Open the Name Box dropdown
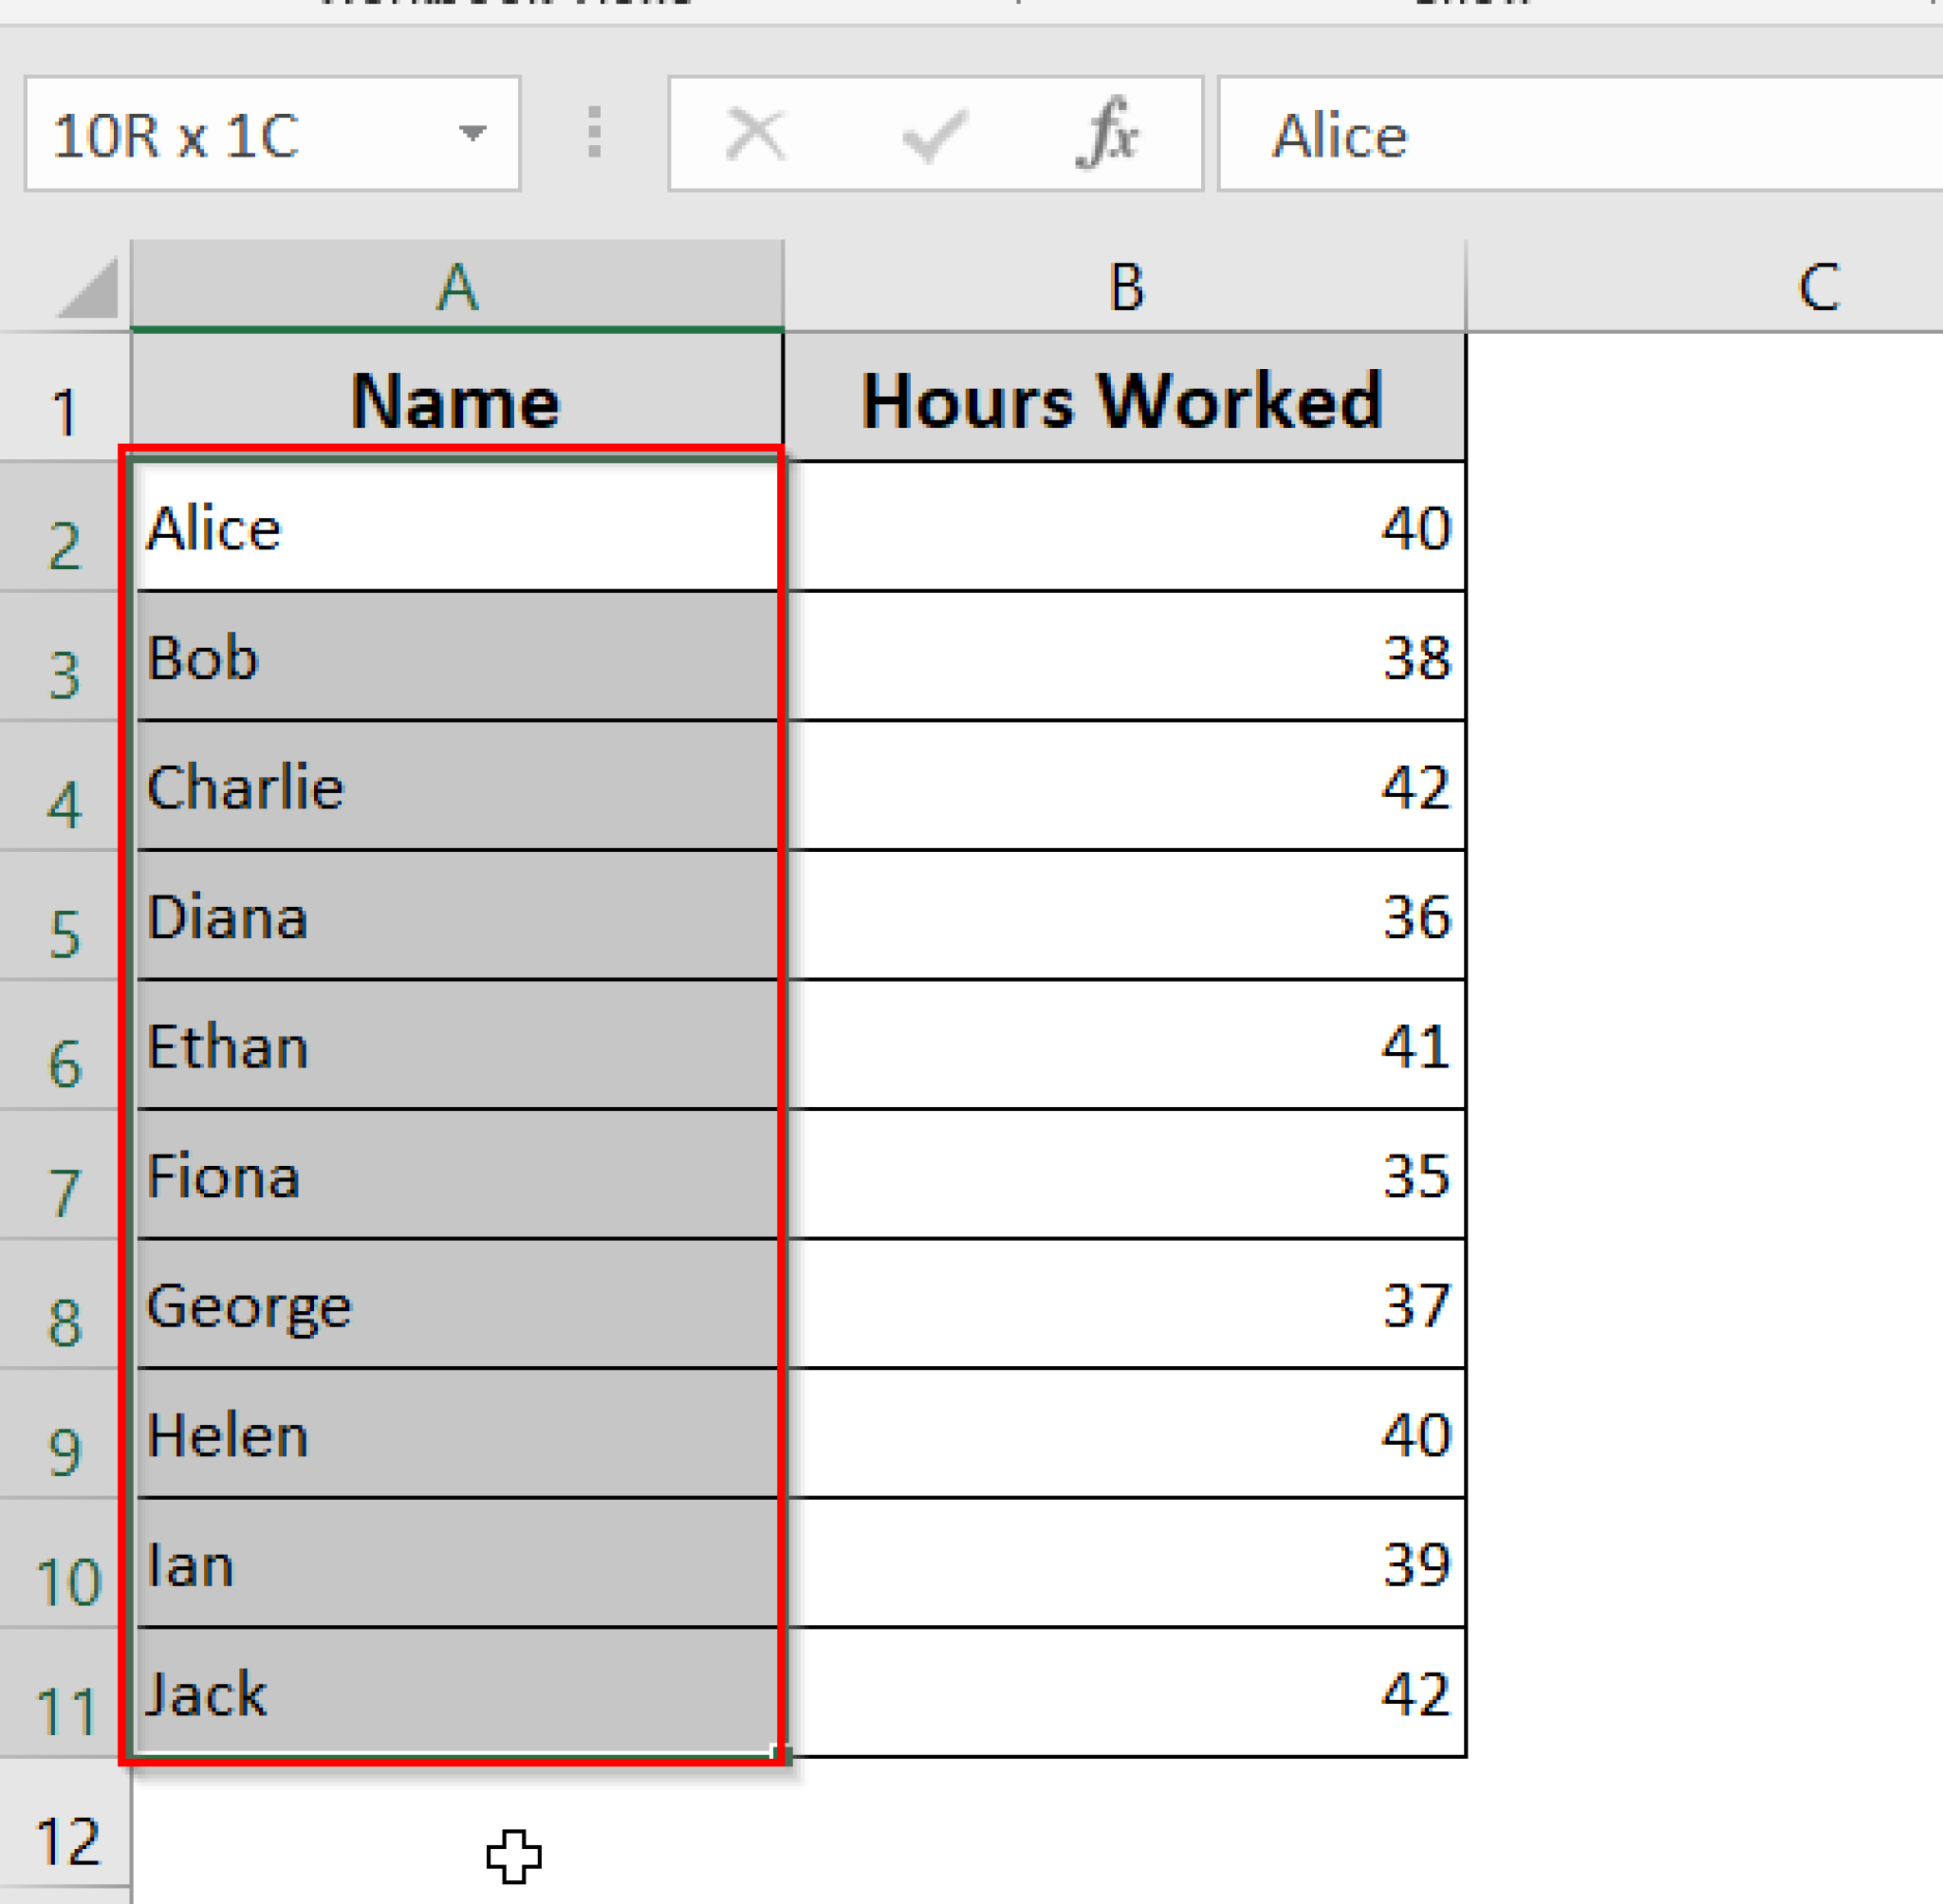This screenshot has height=1904, width=1943. point(473,135)
